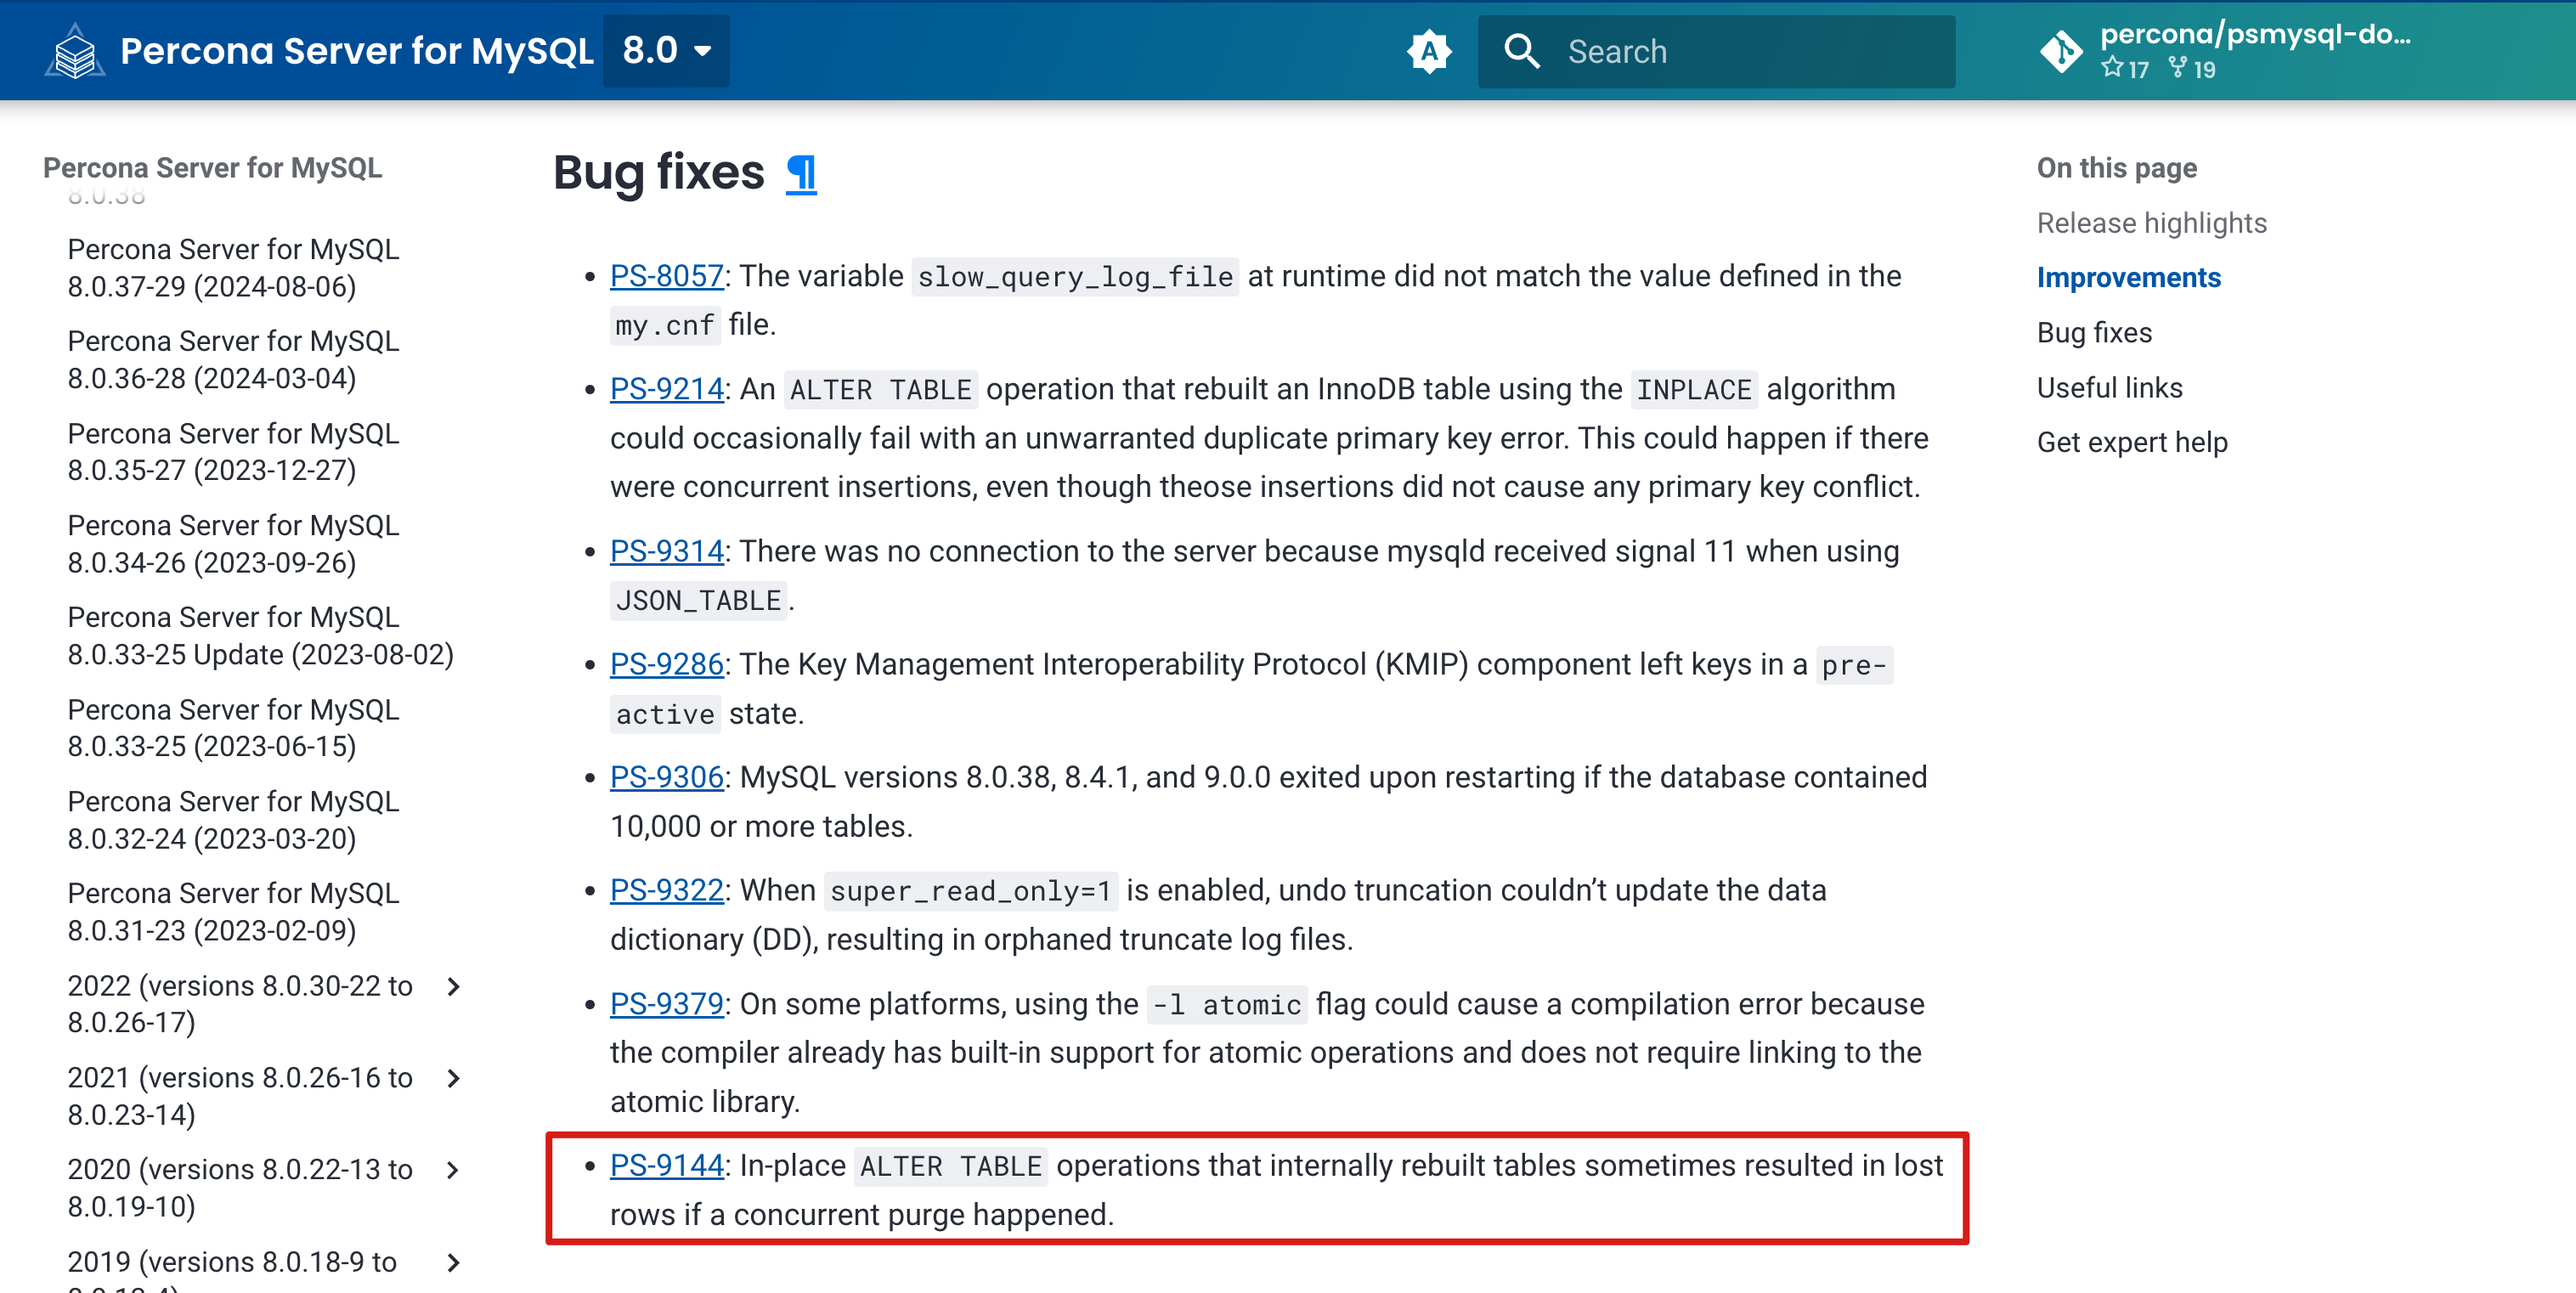Open the percona/psmysql-docs git repository icon
Viewport: 2576px width, 1293px height.
click(2062, 51)
